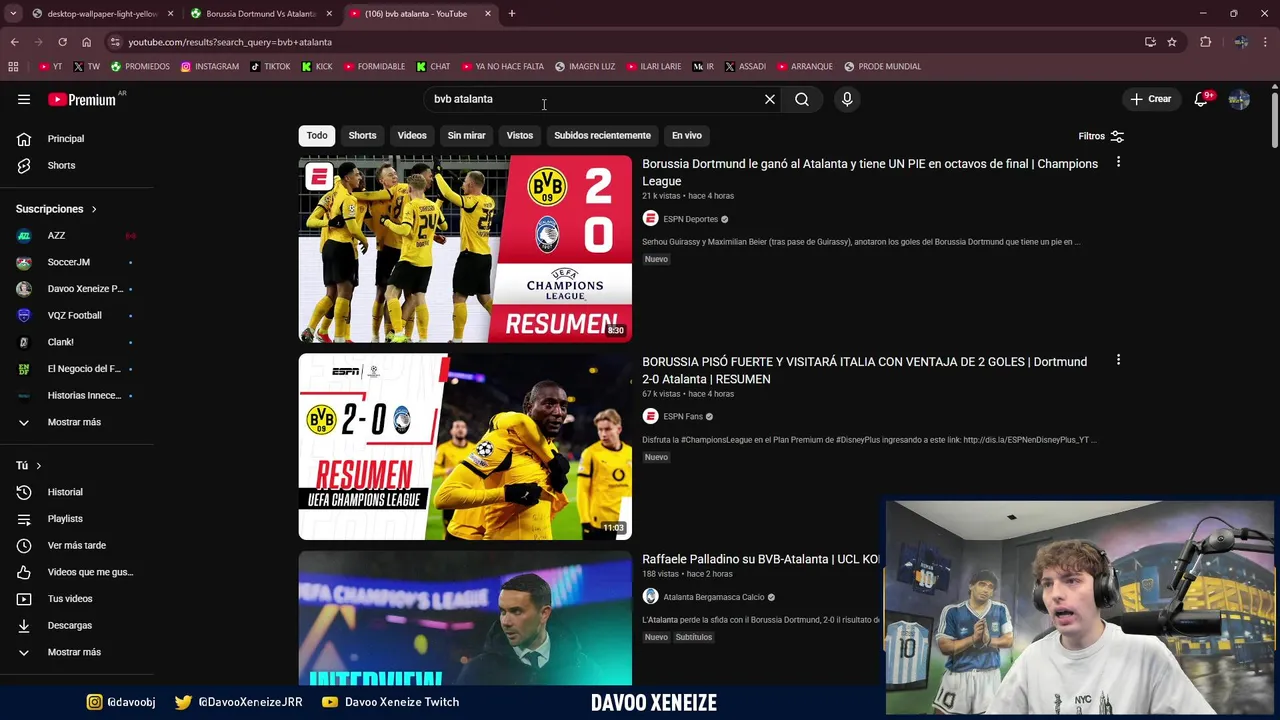Expand the Suscripciones section chevron
The width and height of the screenshot is (1280, 720).
94,209
